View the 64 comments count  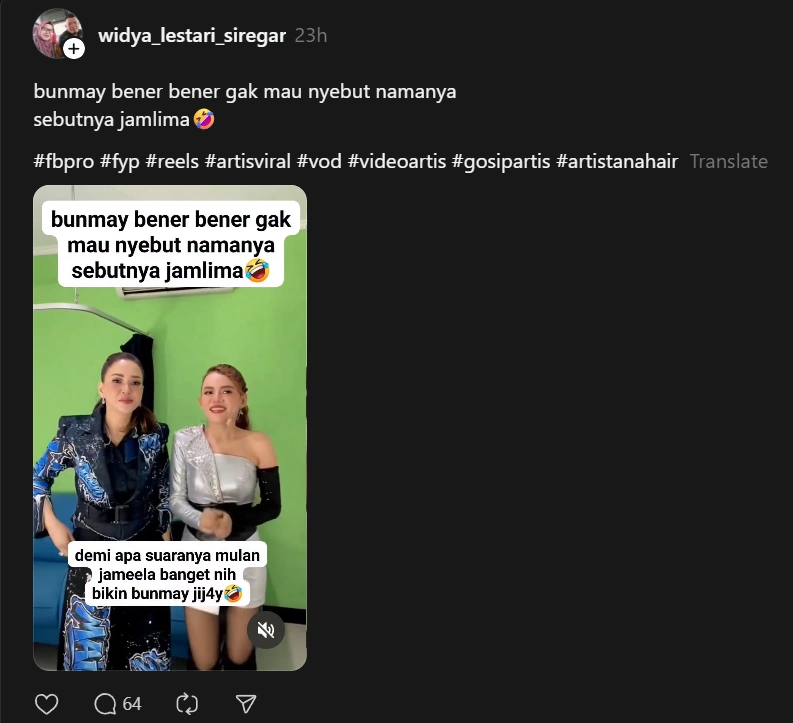click(x=132, y=704)
